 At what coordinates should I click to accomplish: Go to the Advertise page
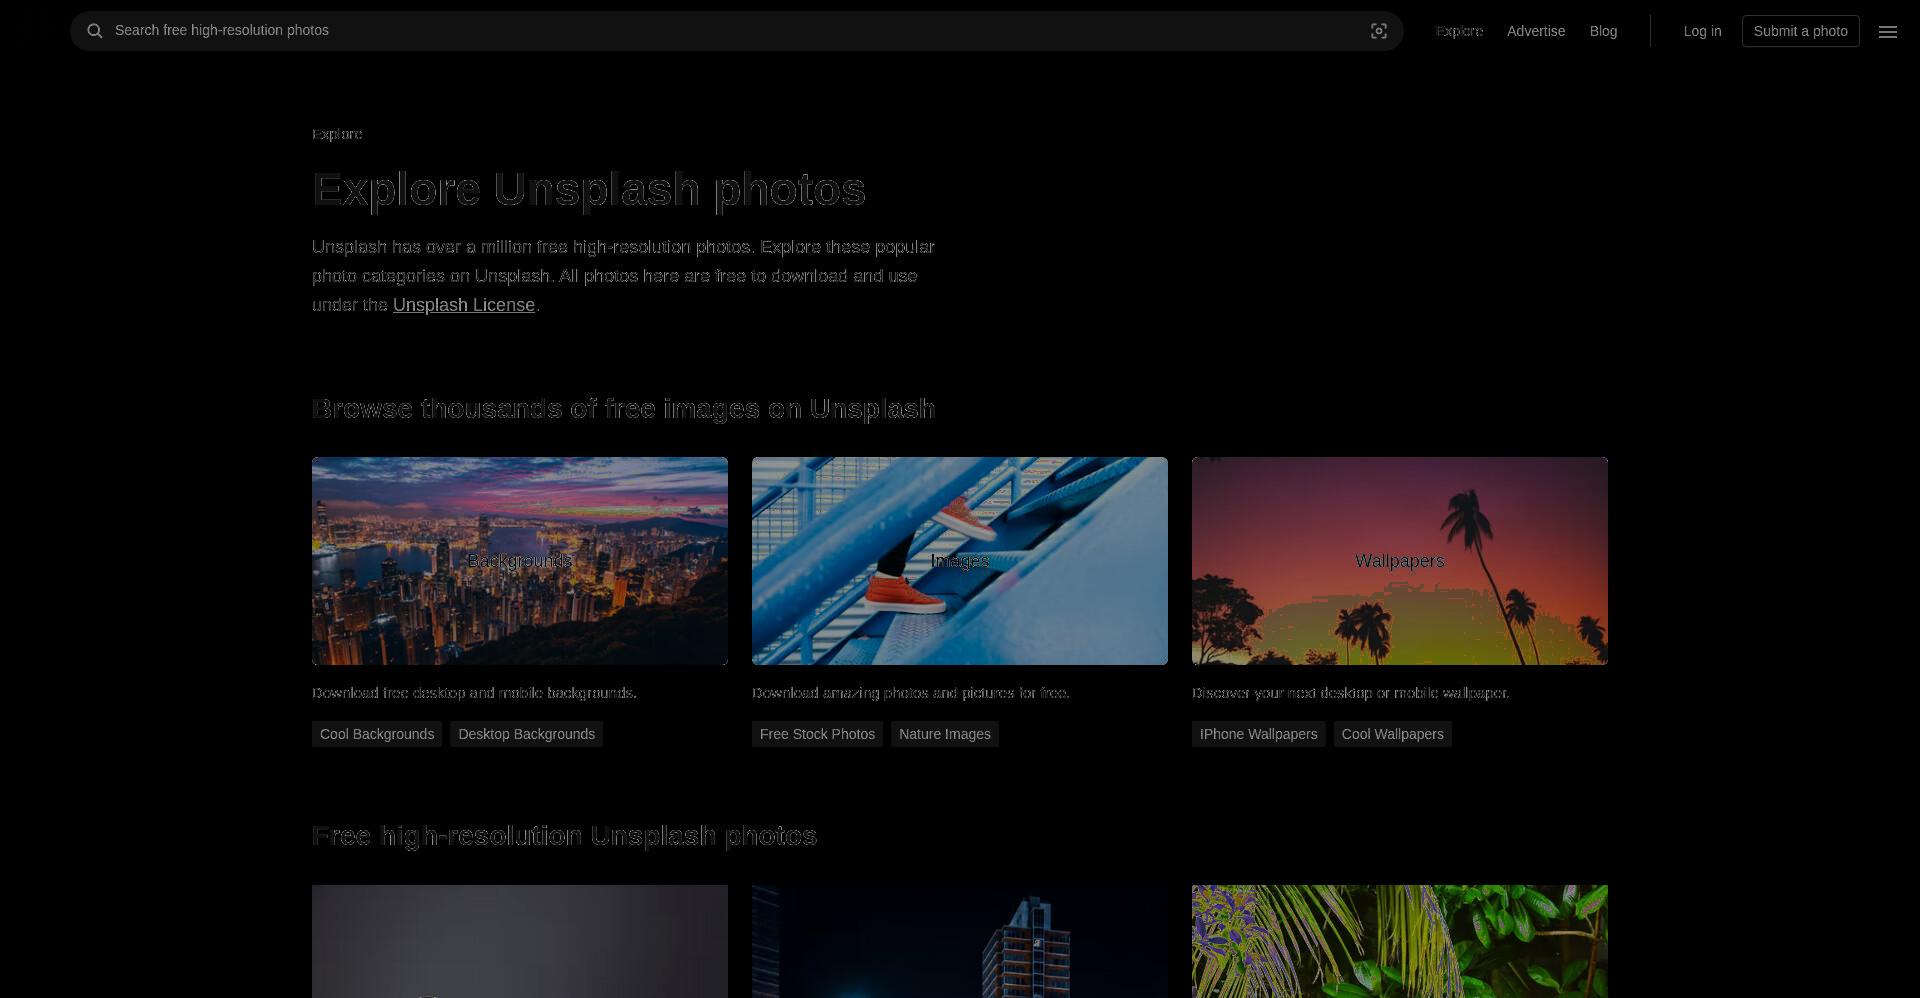1536,31
